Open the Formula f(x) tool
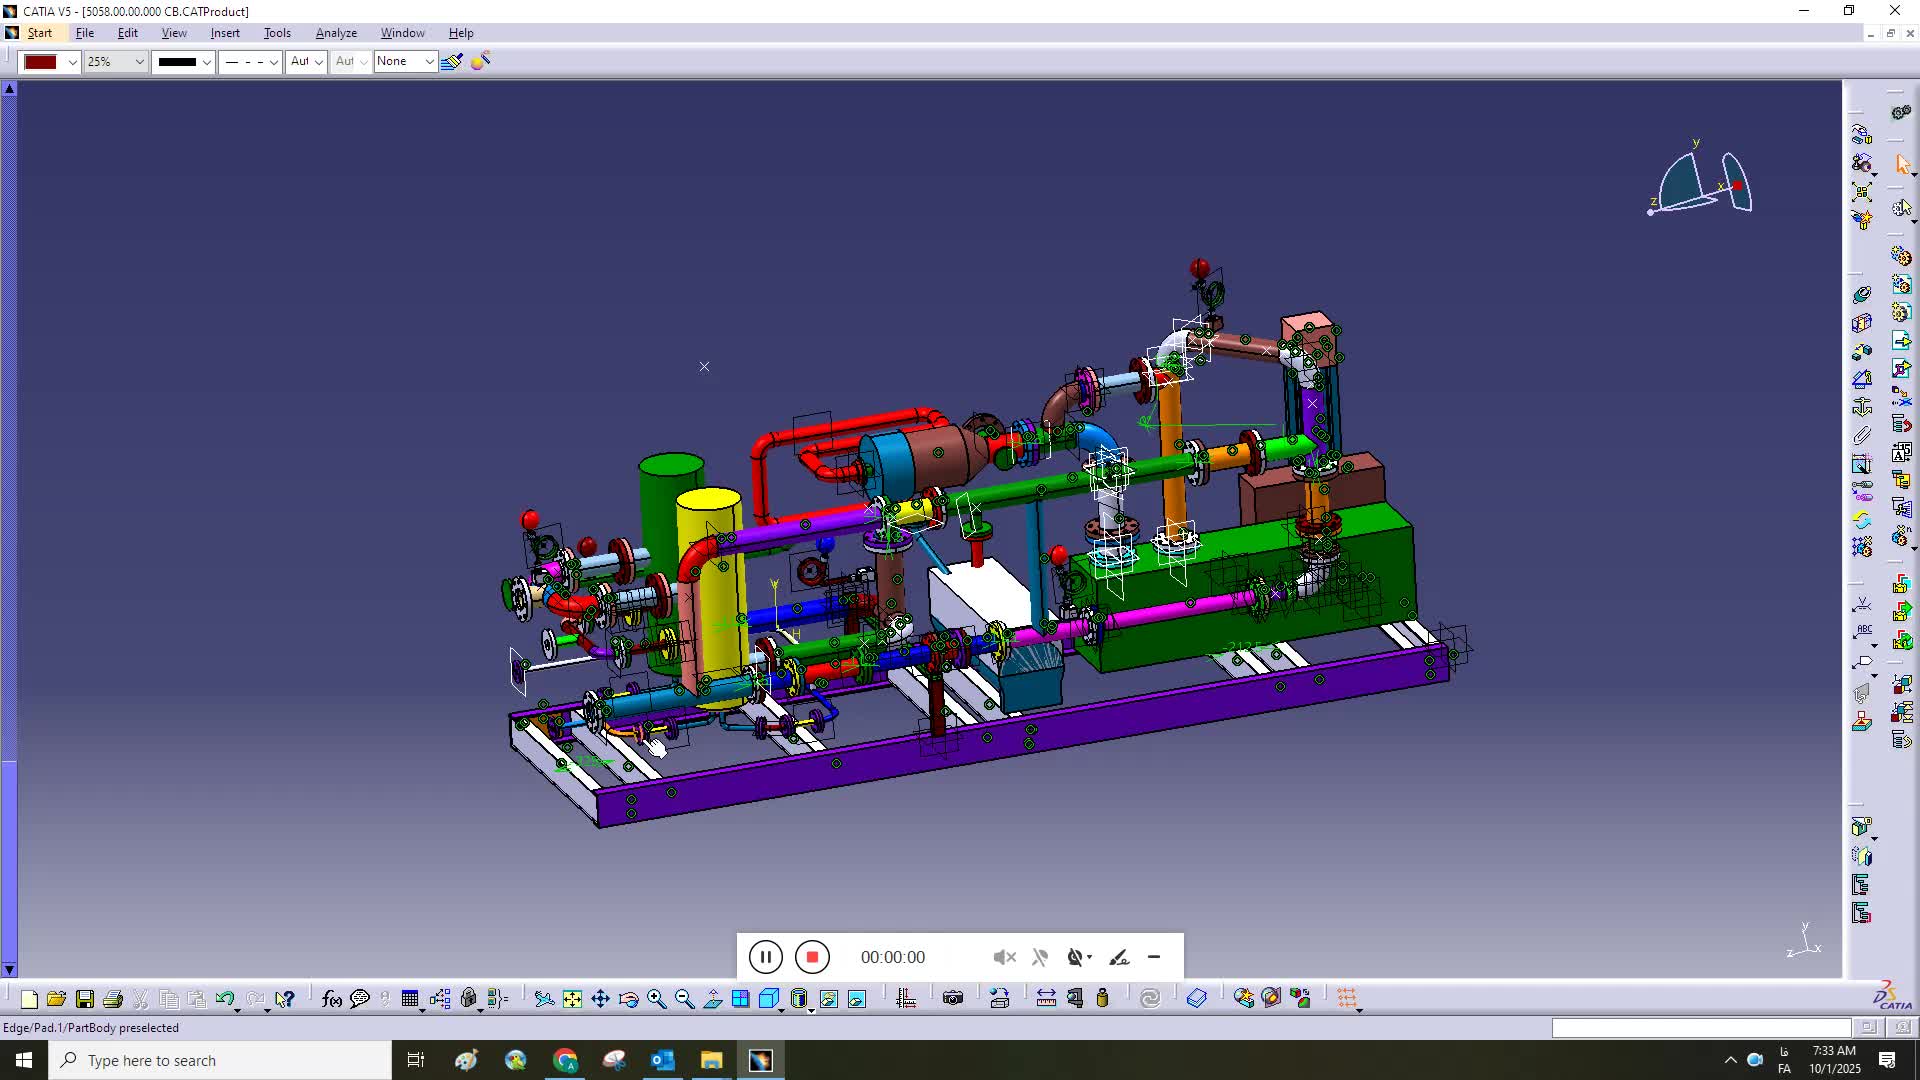 pyautogui.click(x=332, y=998)
